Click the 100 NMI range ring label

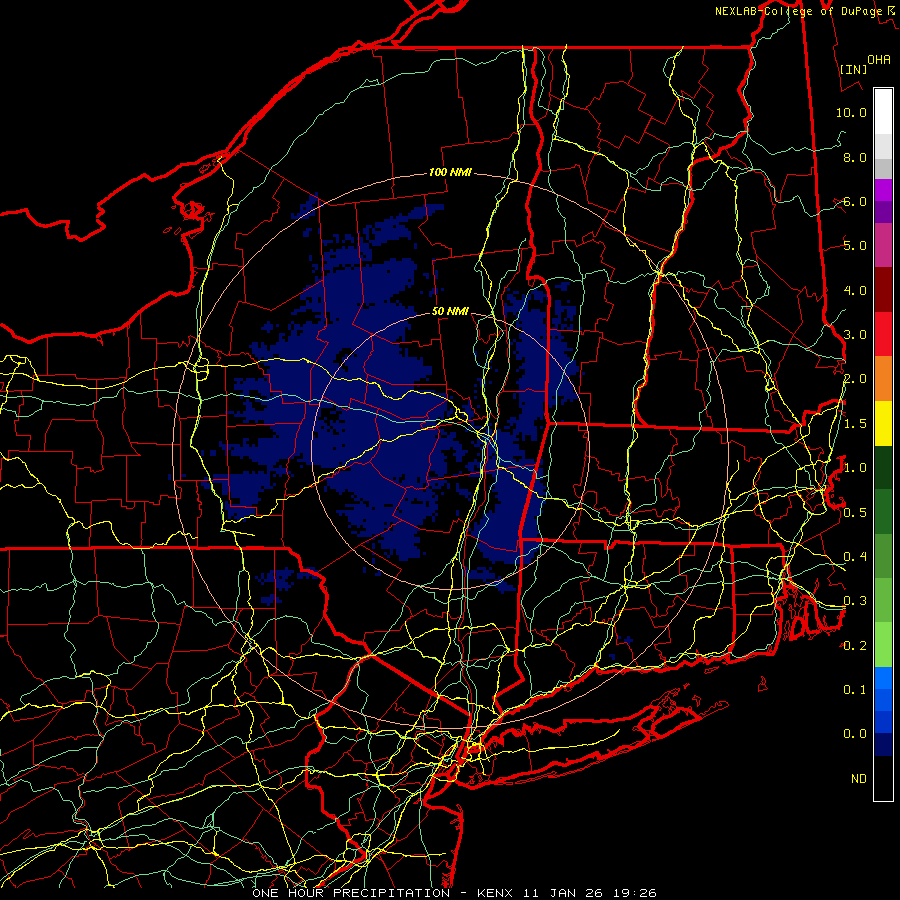click(449, 172)
